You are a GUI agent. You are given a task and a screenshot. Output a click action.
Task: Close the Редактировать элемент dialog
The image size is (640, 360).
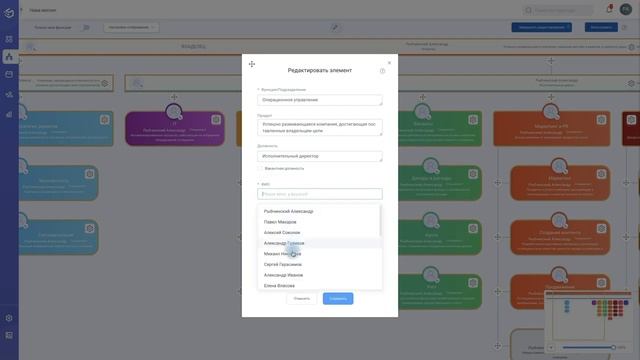click(x=389, y=63)
